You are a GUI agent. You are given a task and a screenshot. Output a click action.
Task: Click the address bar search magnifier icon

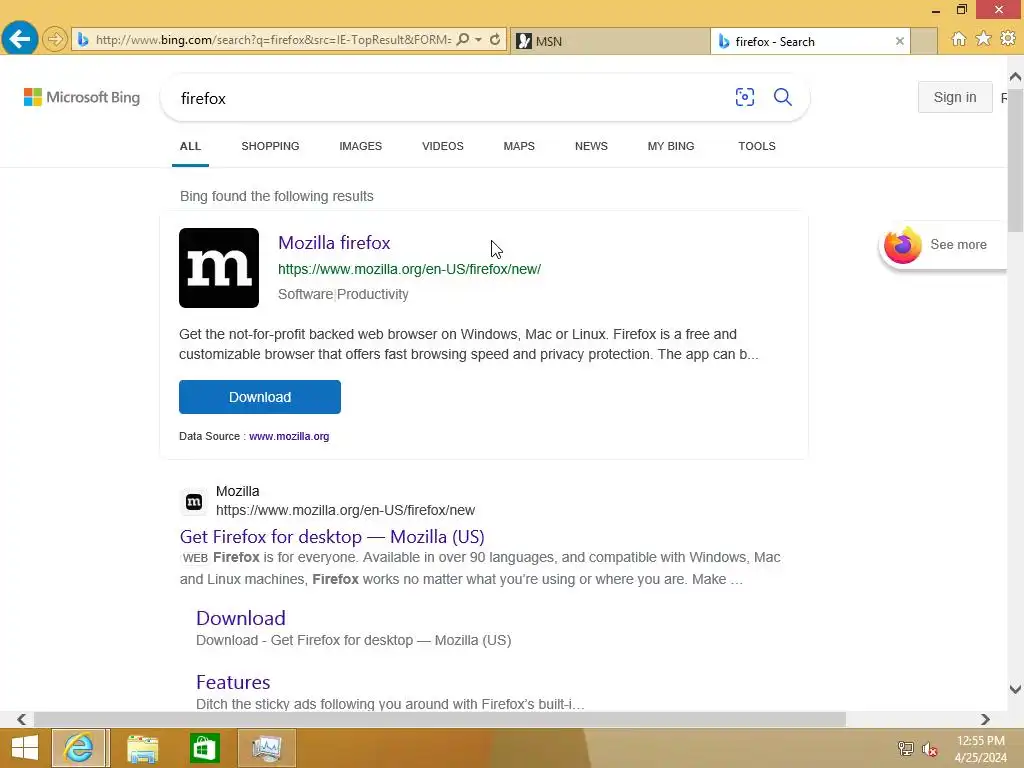pyautogui.click(x=462, y=40)
